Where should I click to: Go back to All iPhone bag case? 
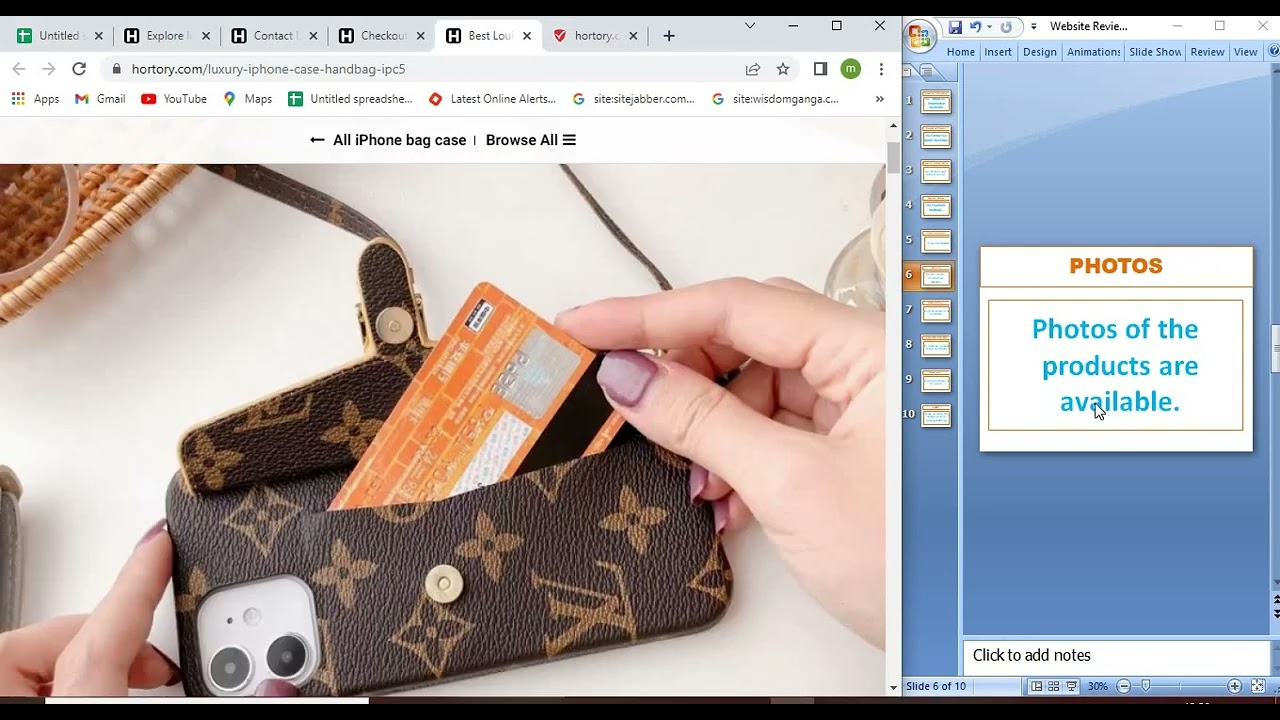[x=388, y=140]
